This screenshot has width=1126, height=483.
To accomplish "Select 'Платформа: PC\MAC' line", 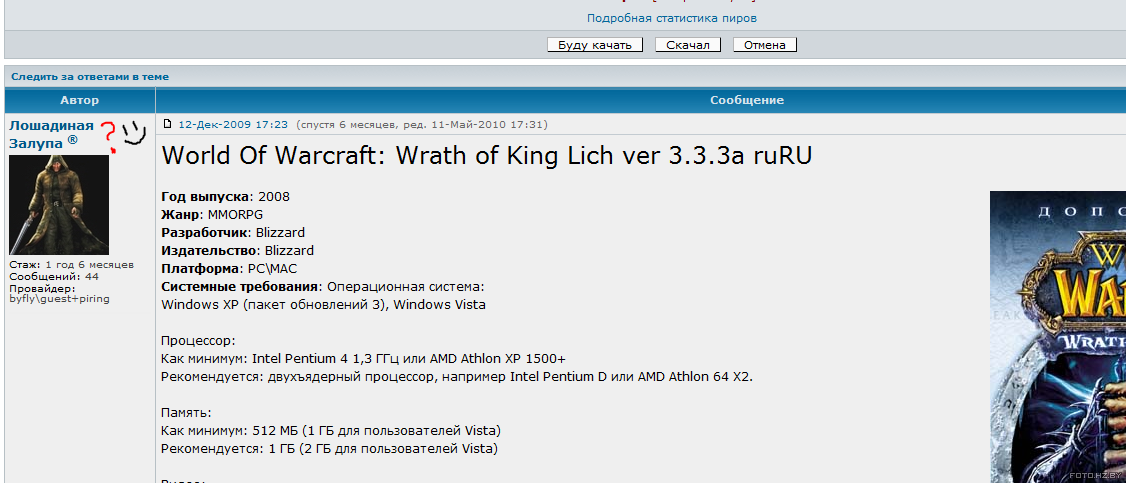I will 229,268.
